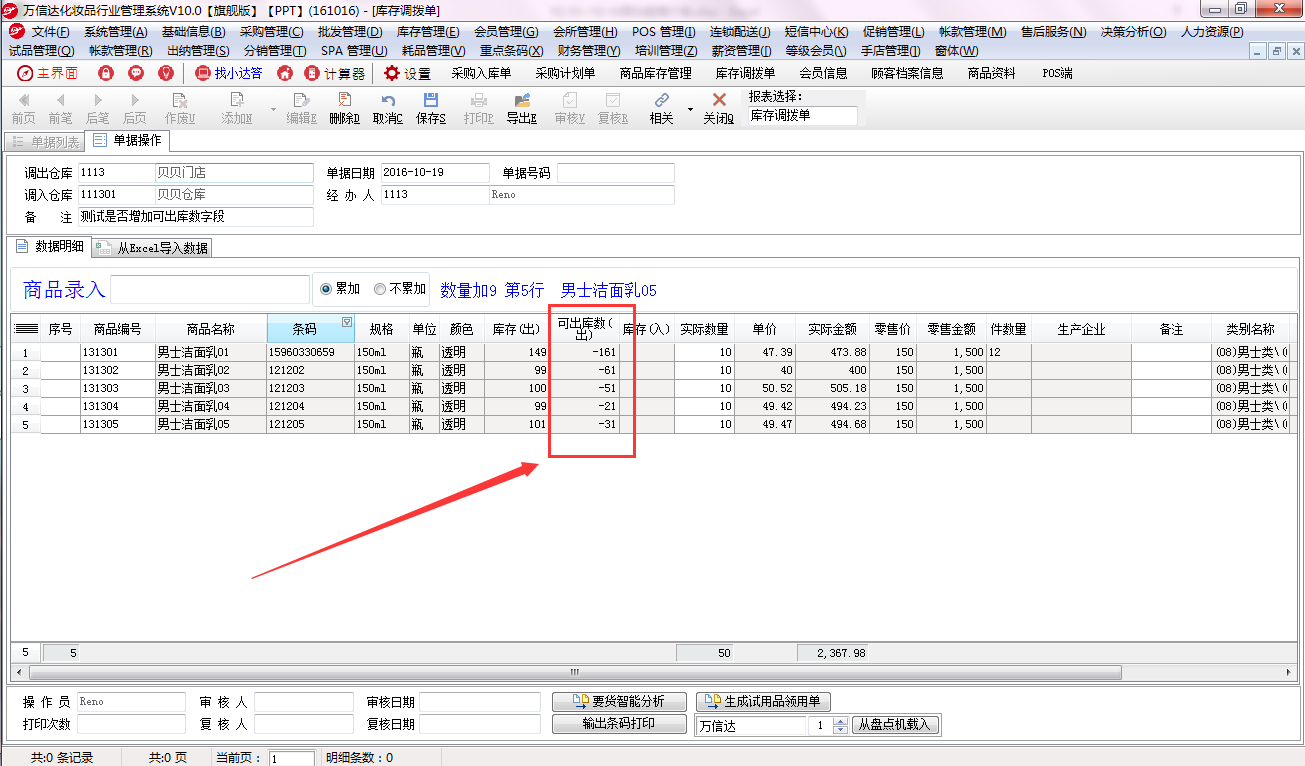
Task: Click the 当前页 page number field
Action: tap(292, 758)
